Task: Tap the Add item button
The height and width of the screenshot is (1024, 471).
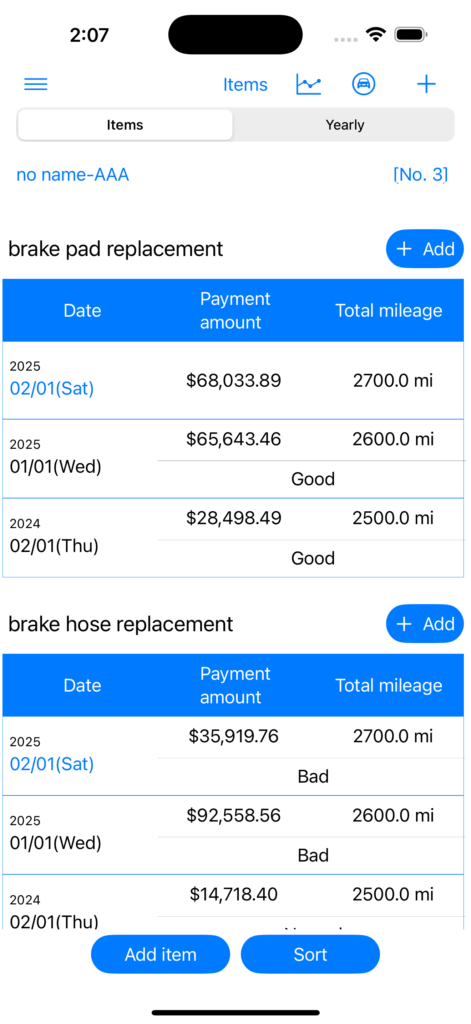Action: tap(161, 955)
